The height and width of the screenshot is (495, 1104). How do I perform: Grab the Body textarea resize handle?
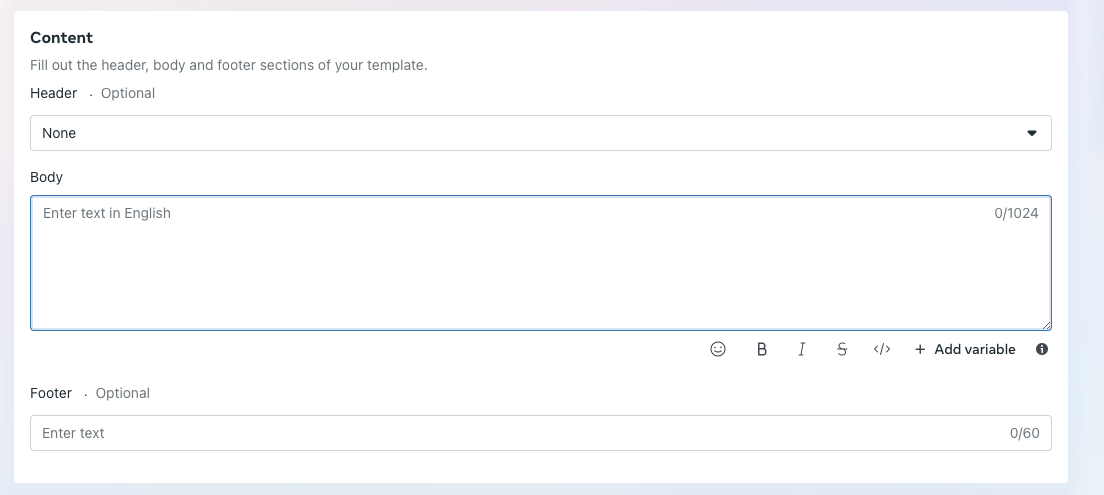(1046, 325)
